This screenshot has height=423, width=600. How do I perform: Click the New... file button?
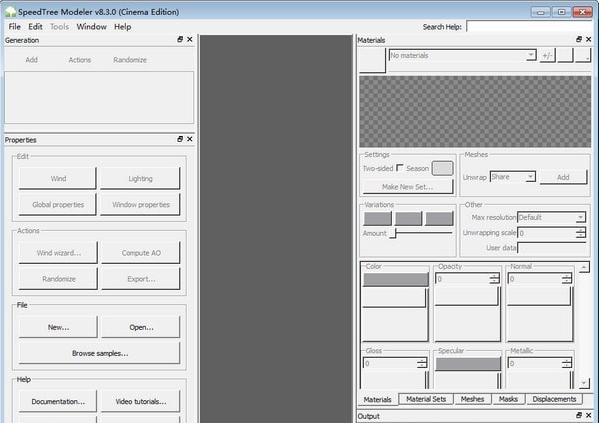coord(58,327)
